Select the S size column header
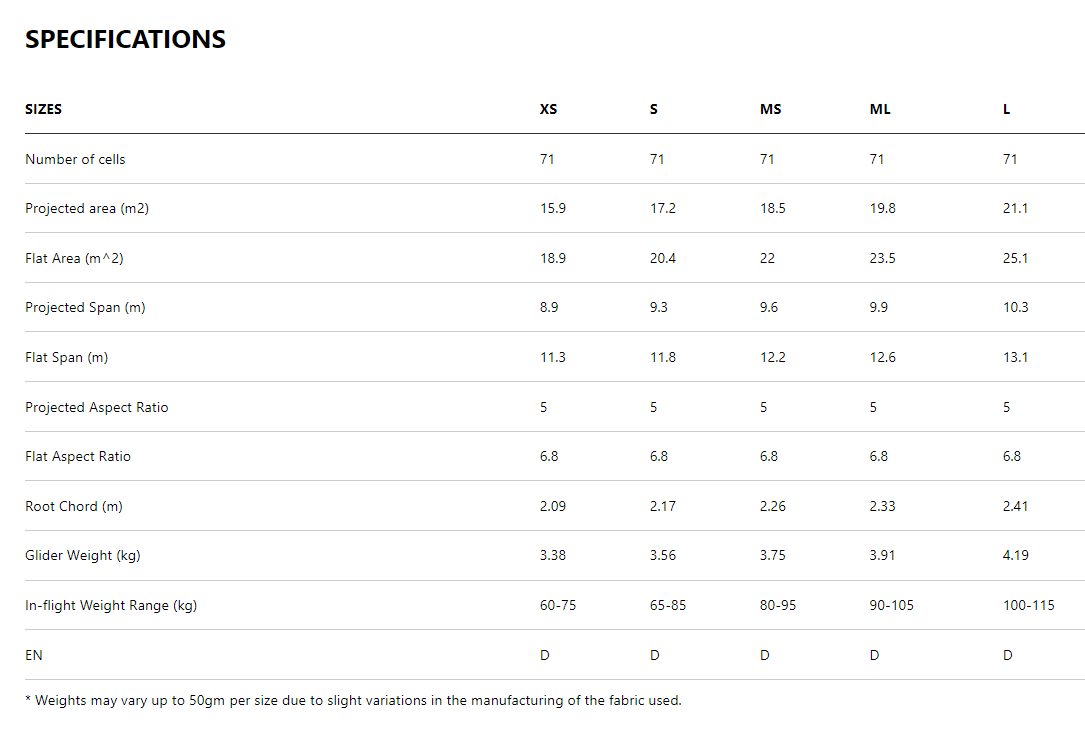The height and width of the screenshot is (739, 1085). point(654,109)
